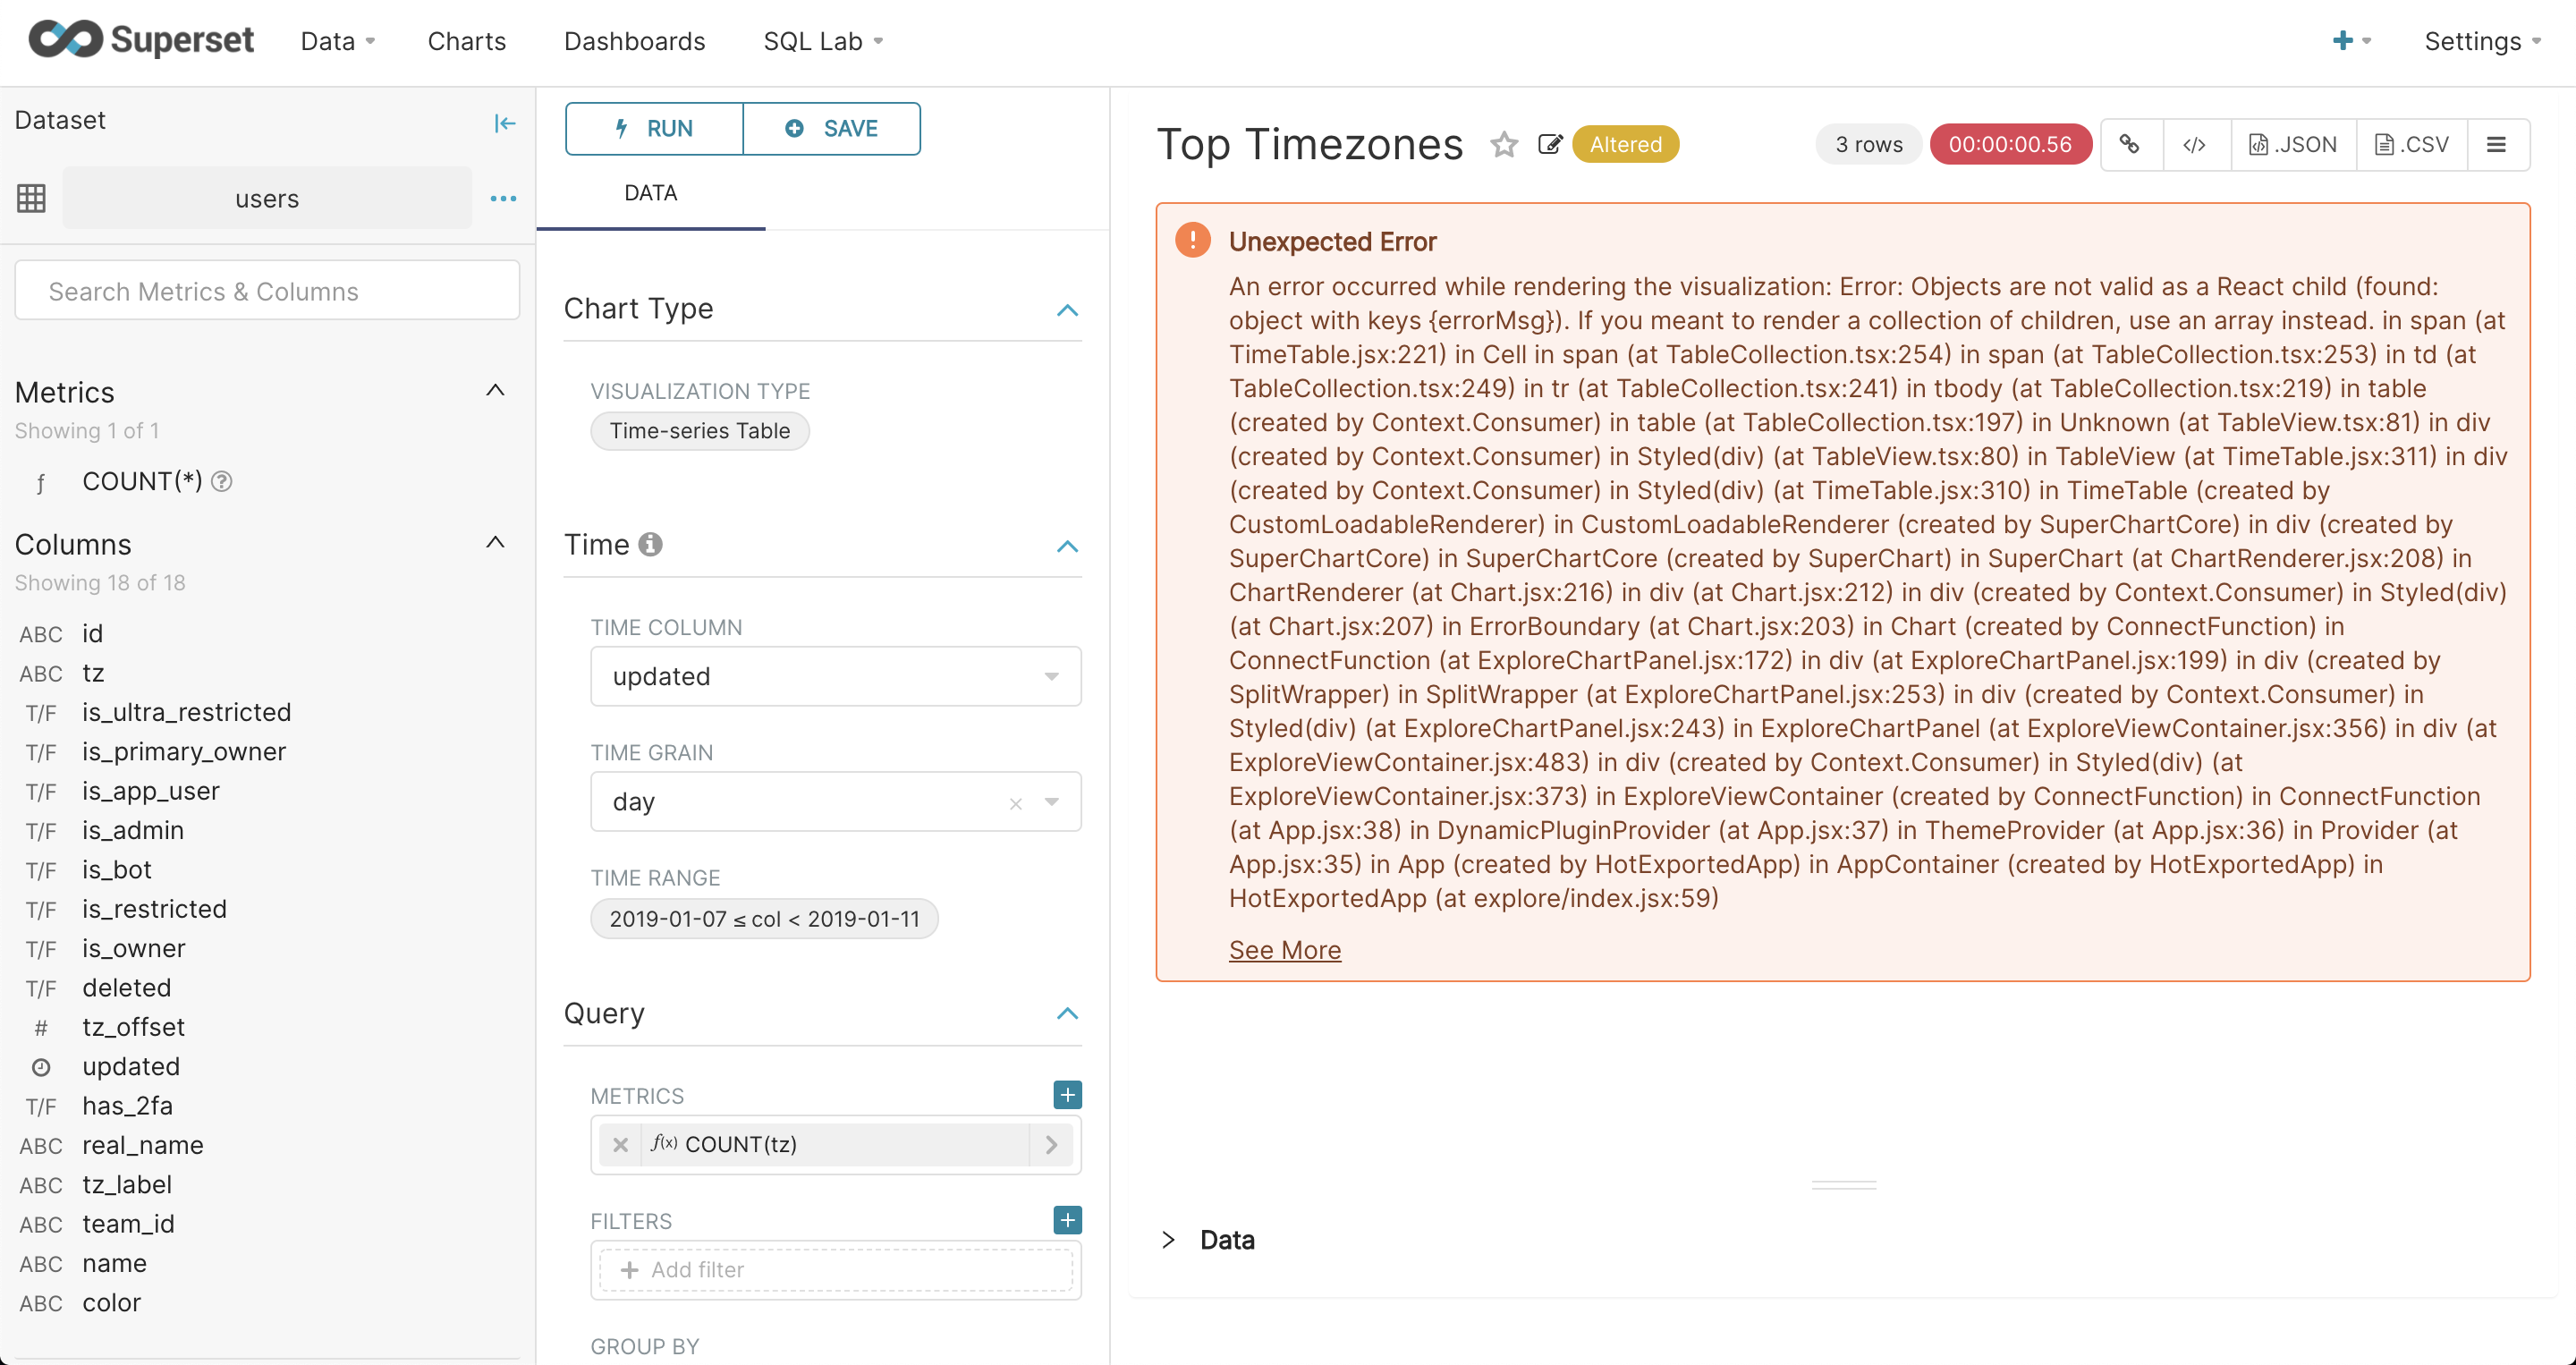
Task: Click the See More link in error
Action: pos(1284,950)
